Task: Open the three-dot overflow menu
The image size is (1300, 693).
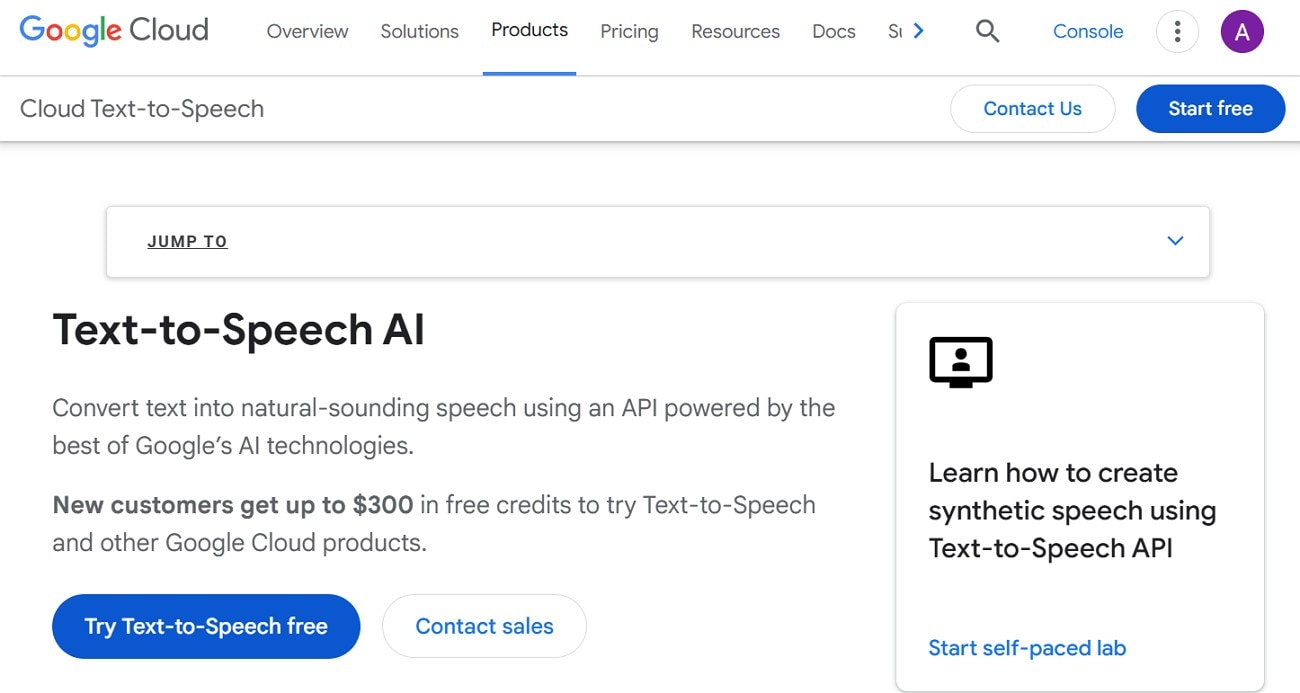Action: (1177, 31)
